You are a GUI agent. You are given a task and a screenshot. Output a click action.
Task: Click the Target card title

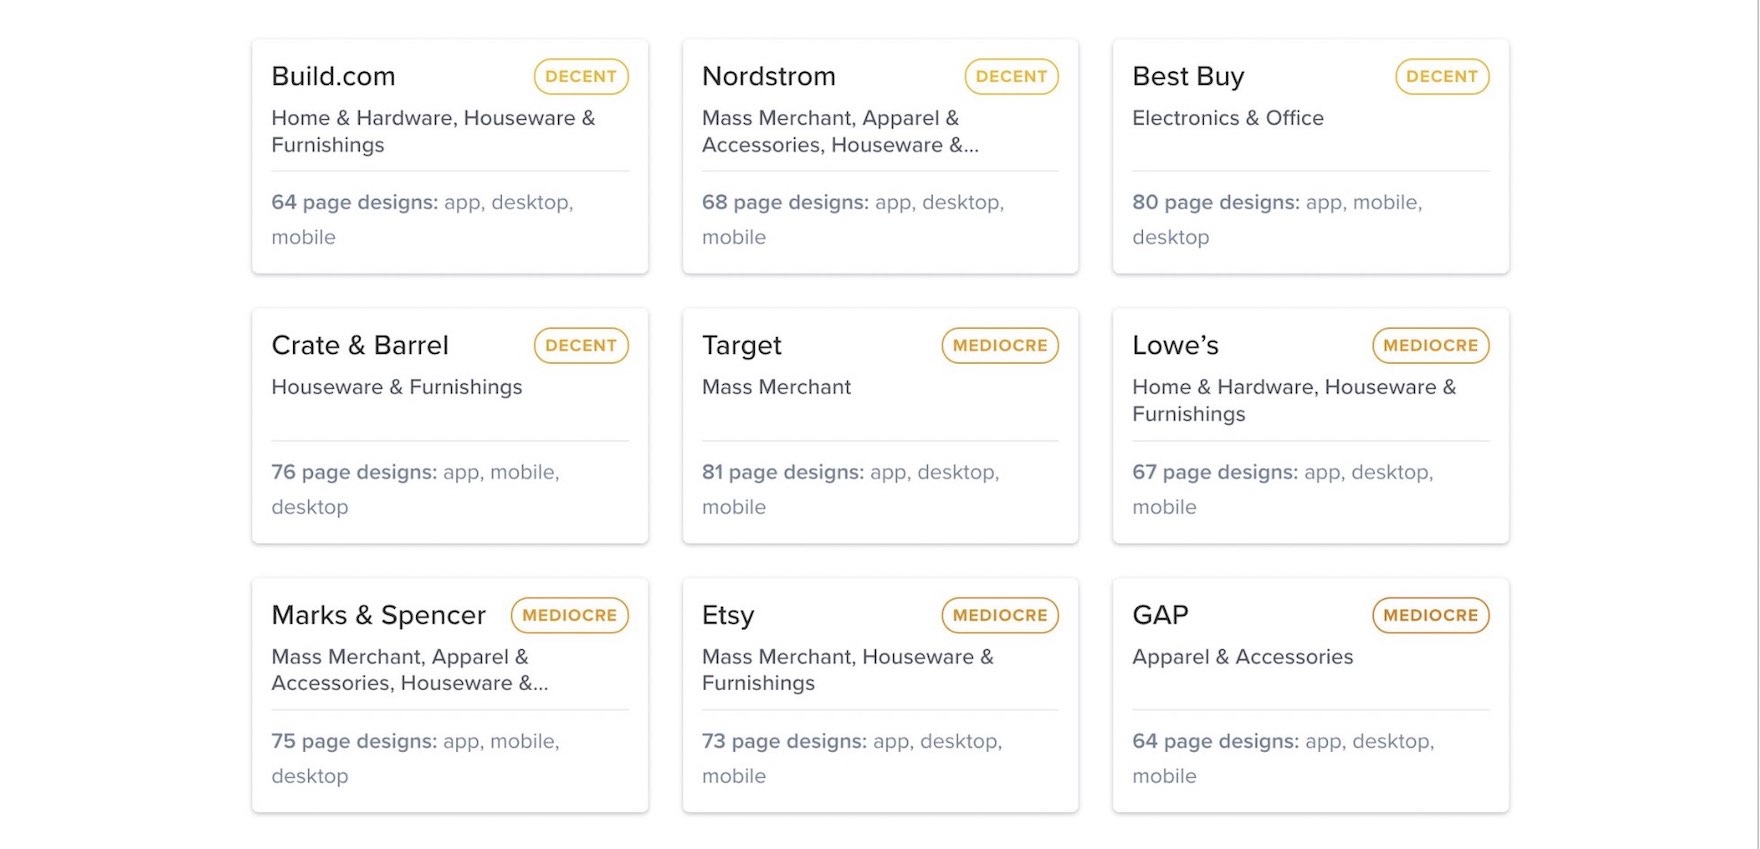point(741,346)
